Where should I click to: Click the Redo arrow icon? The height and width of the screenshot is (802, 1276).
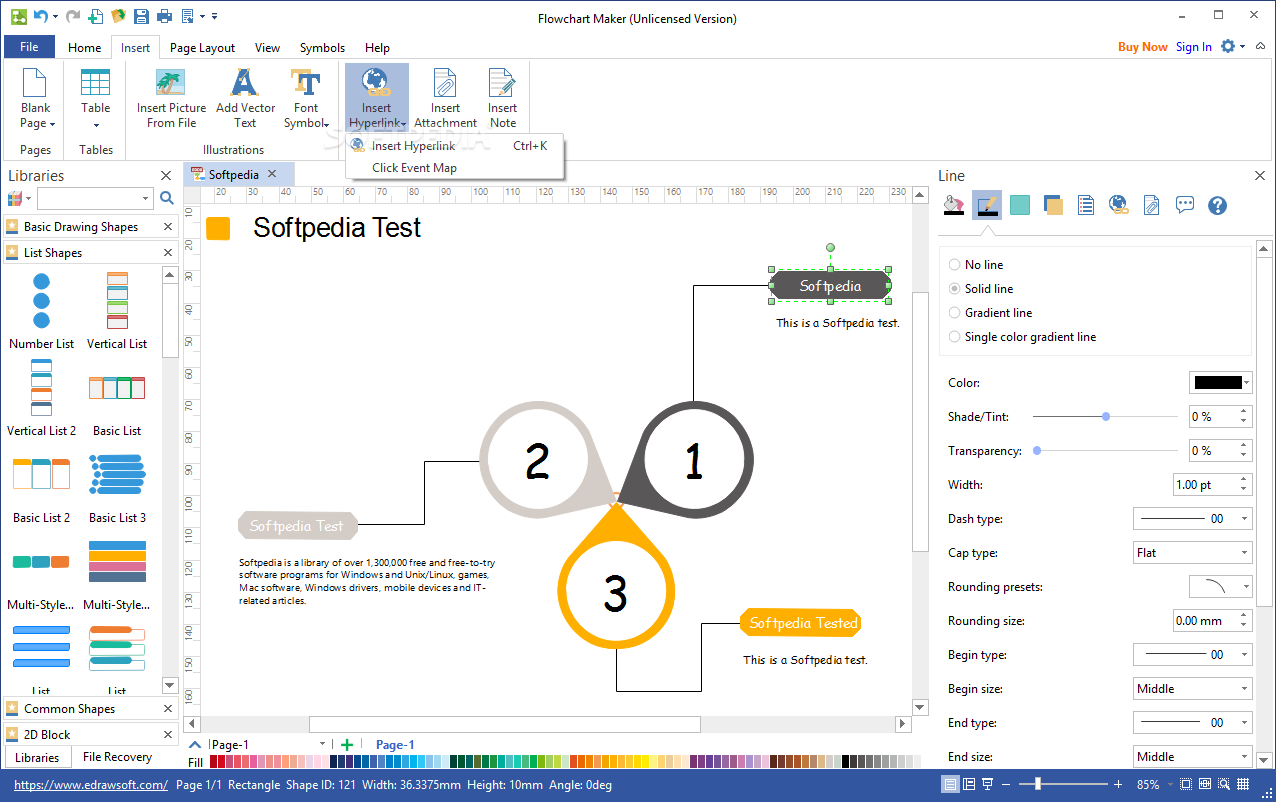pyautogui.click(x=72, y=16)
